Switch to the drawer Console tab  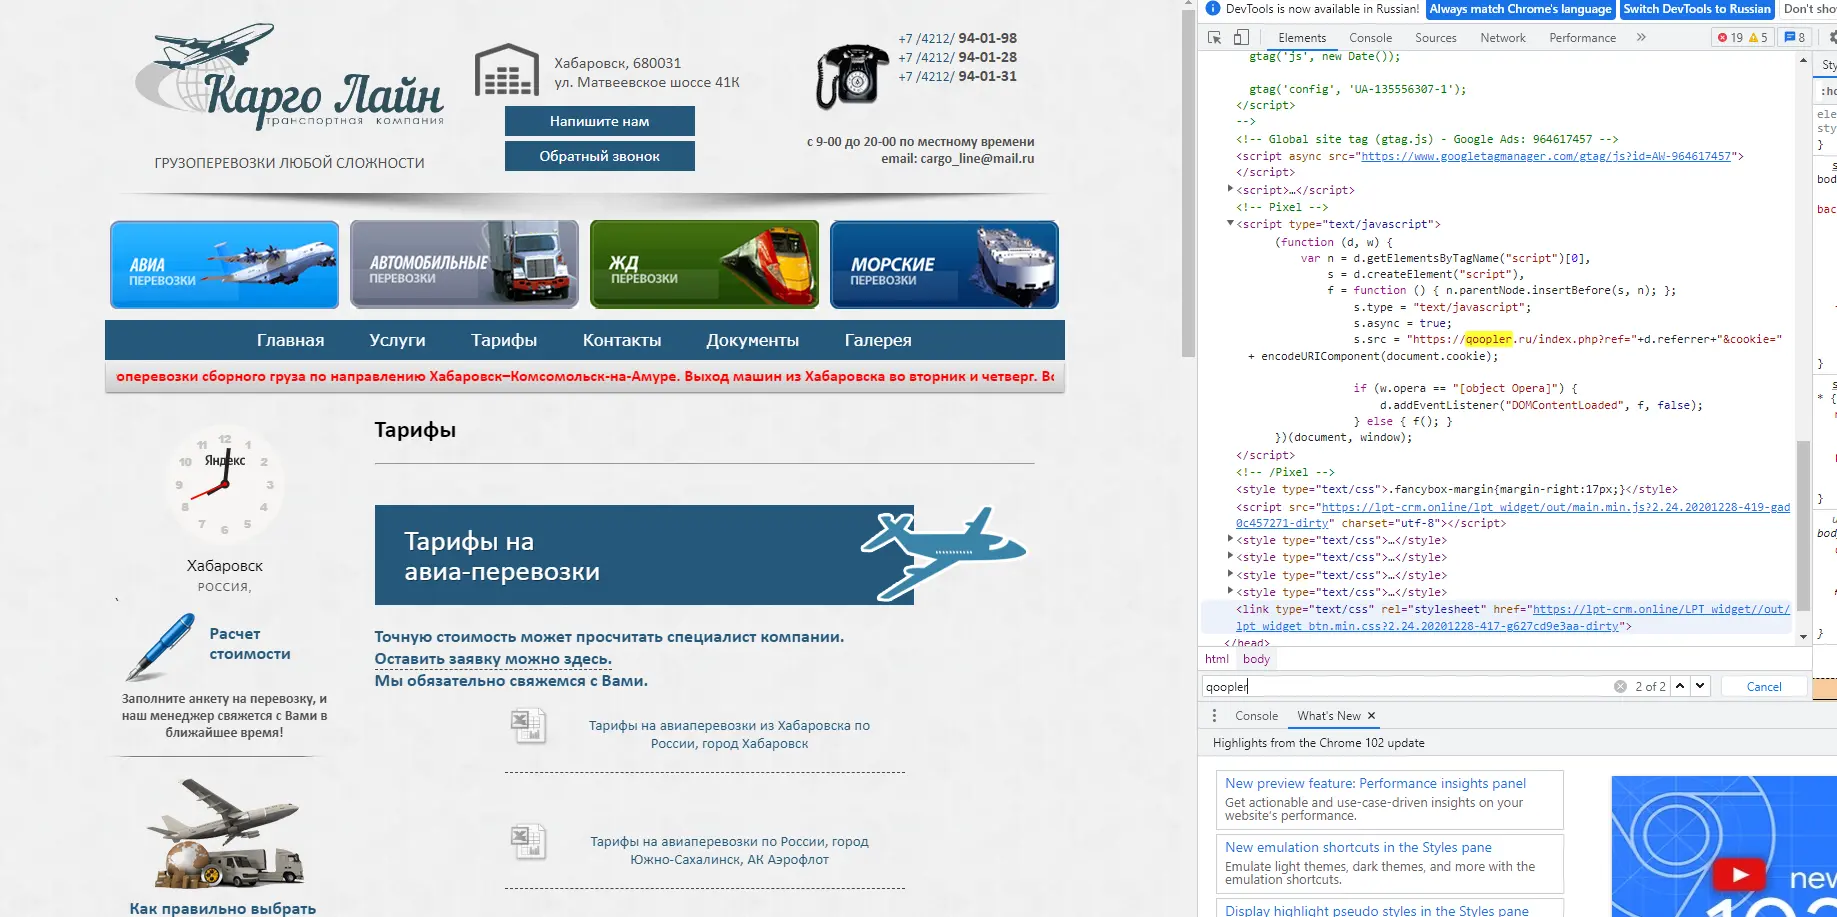[x=1256, y=716]
